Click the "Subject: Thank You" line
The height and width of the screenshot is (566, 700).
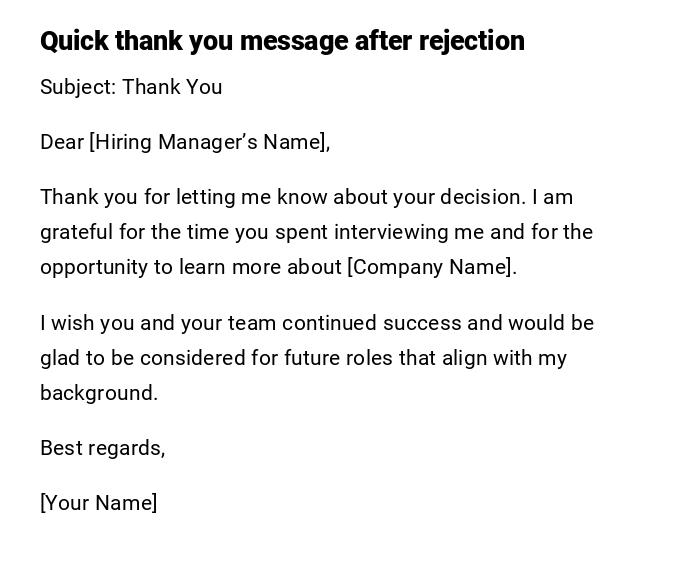pyautogui.click(x=131, y=87)
